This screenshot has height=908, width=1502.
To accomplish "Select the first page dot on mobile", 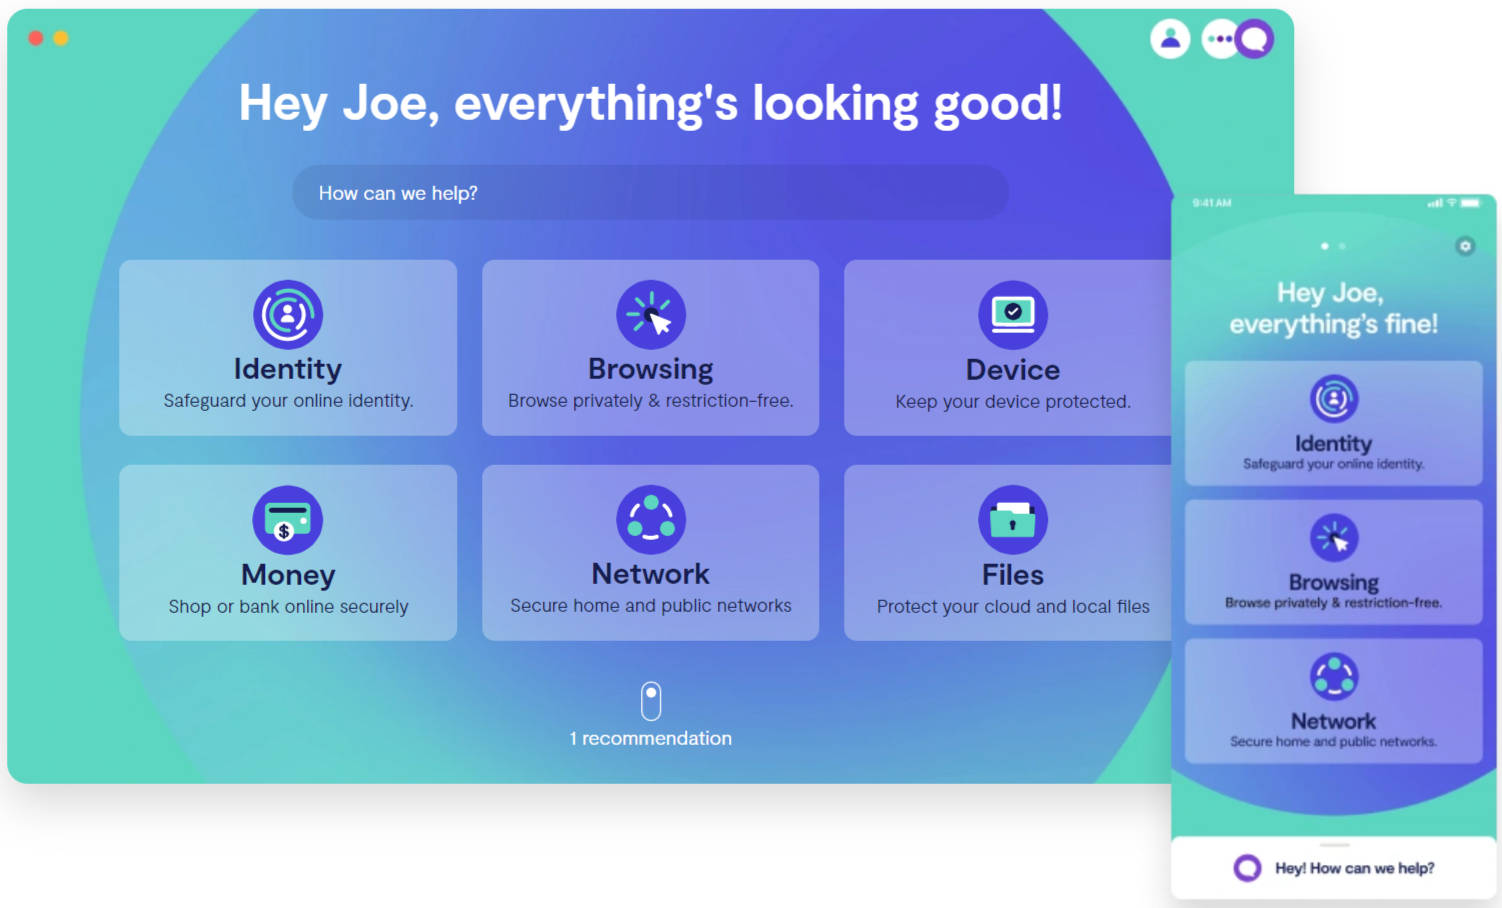I will (x=1325, y=246).
